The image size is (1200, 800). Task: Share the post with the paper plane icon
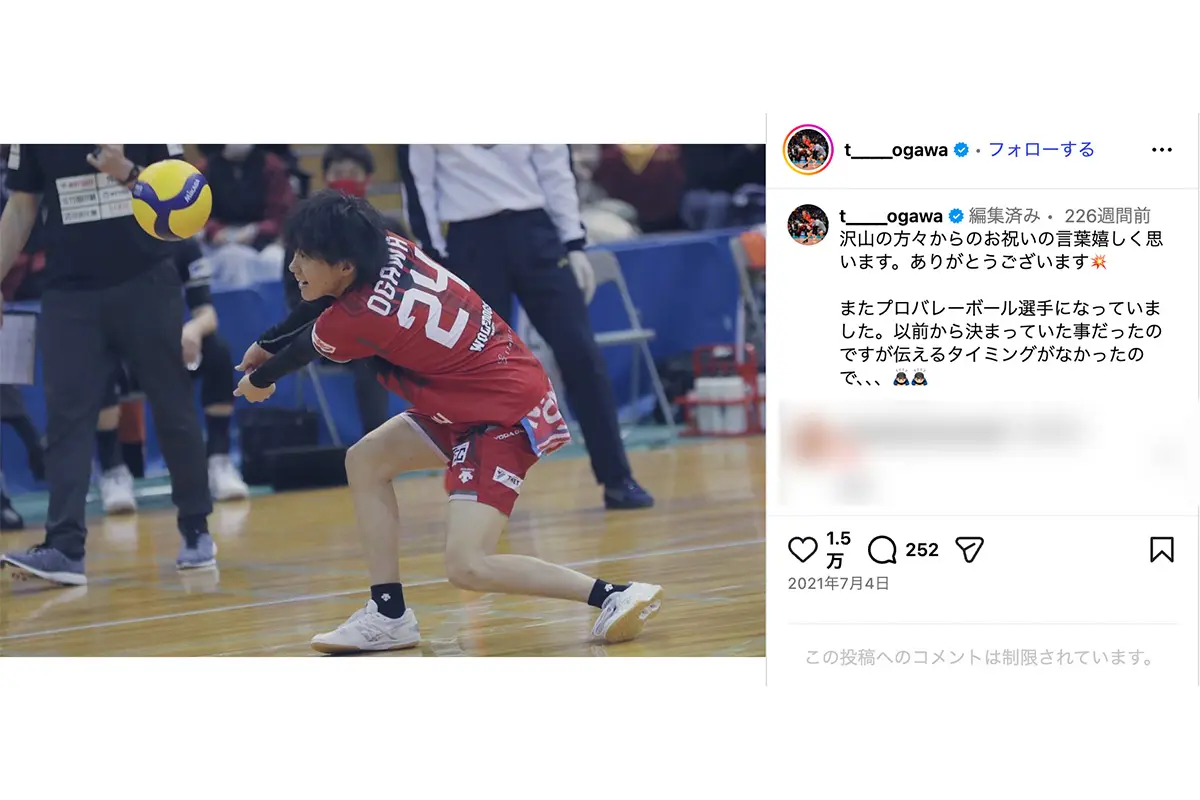[969, 549]
